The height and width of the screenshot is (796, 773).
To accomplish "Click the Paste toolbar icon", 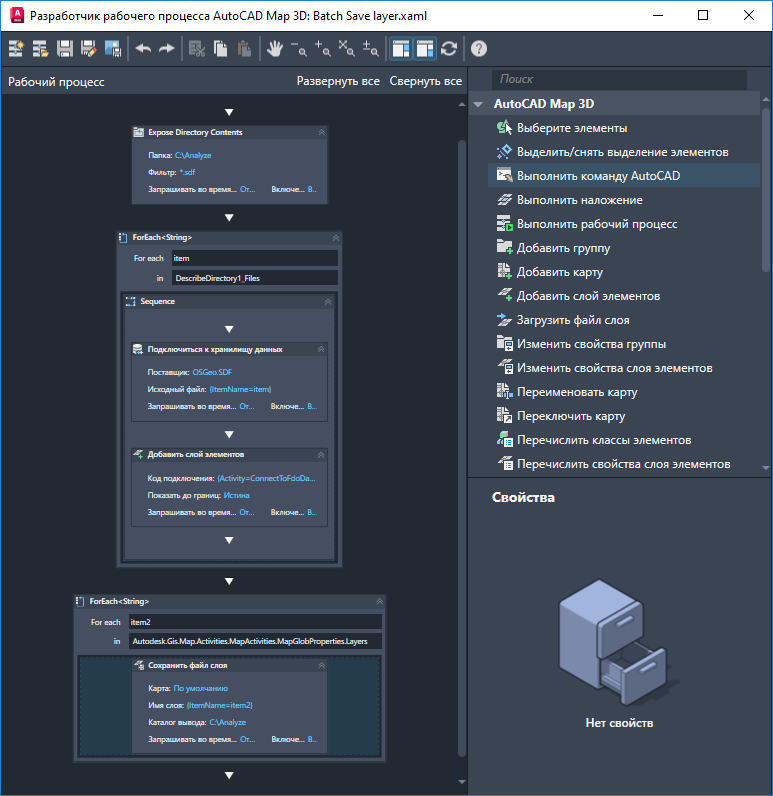I will tap(245, 49).
